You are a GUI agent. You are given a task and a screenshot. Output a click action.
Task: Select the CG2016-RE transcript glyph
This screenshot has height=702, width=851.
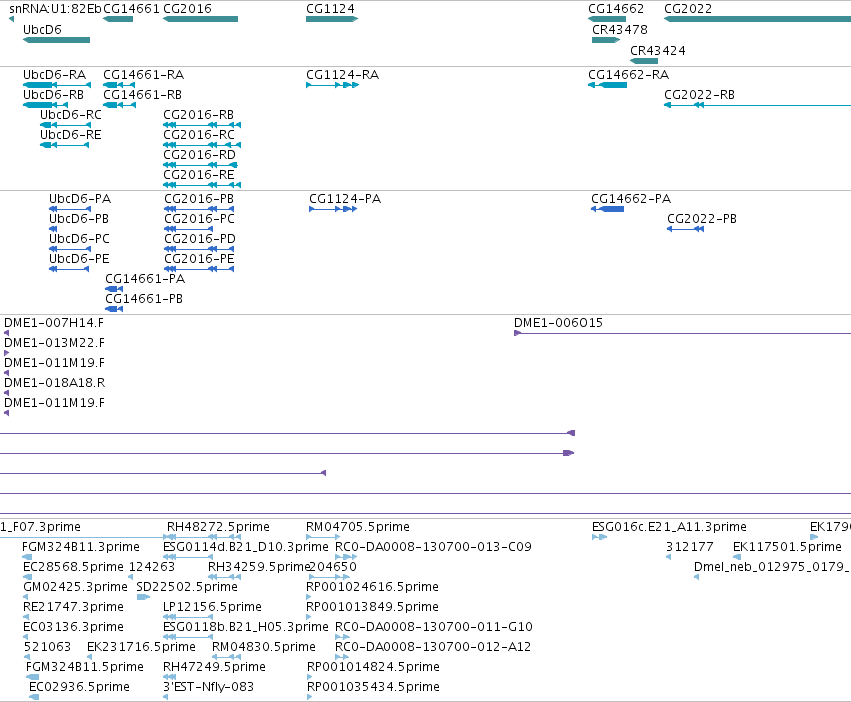click(202, 185)
